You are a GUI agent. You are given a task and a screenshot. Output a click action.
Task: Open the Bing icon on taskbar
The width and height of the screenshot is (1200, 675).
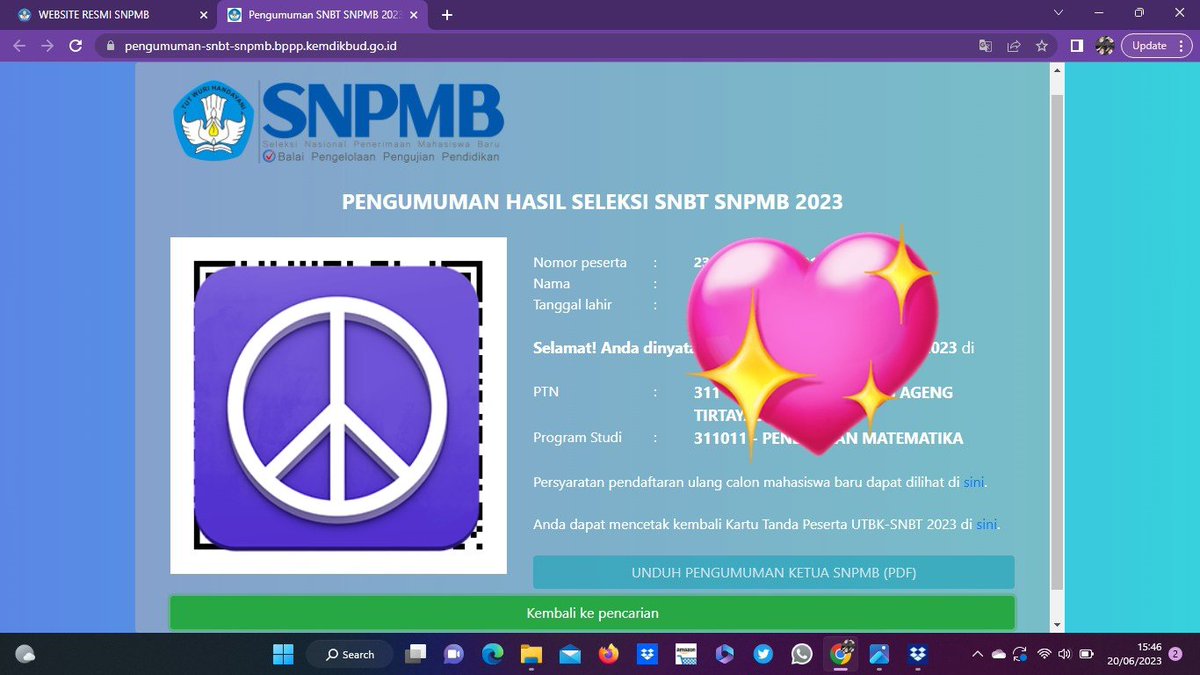pos(725,654)
